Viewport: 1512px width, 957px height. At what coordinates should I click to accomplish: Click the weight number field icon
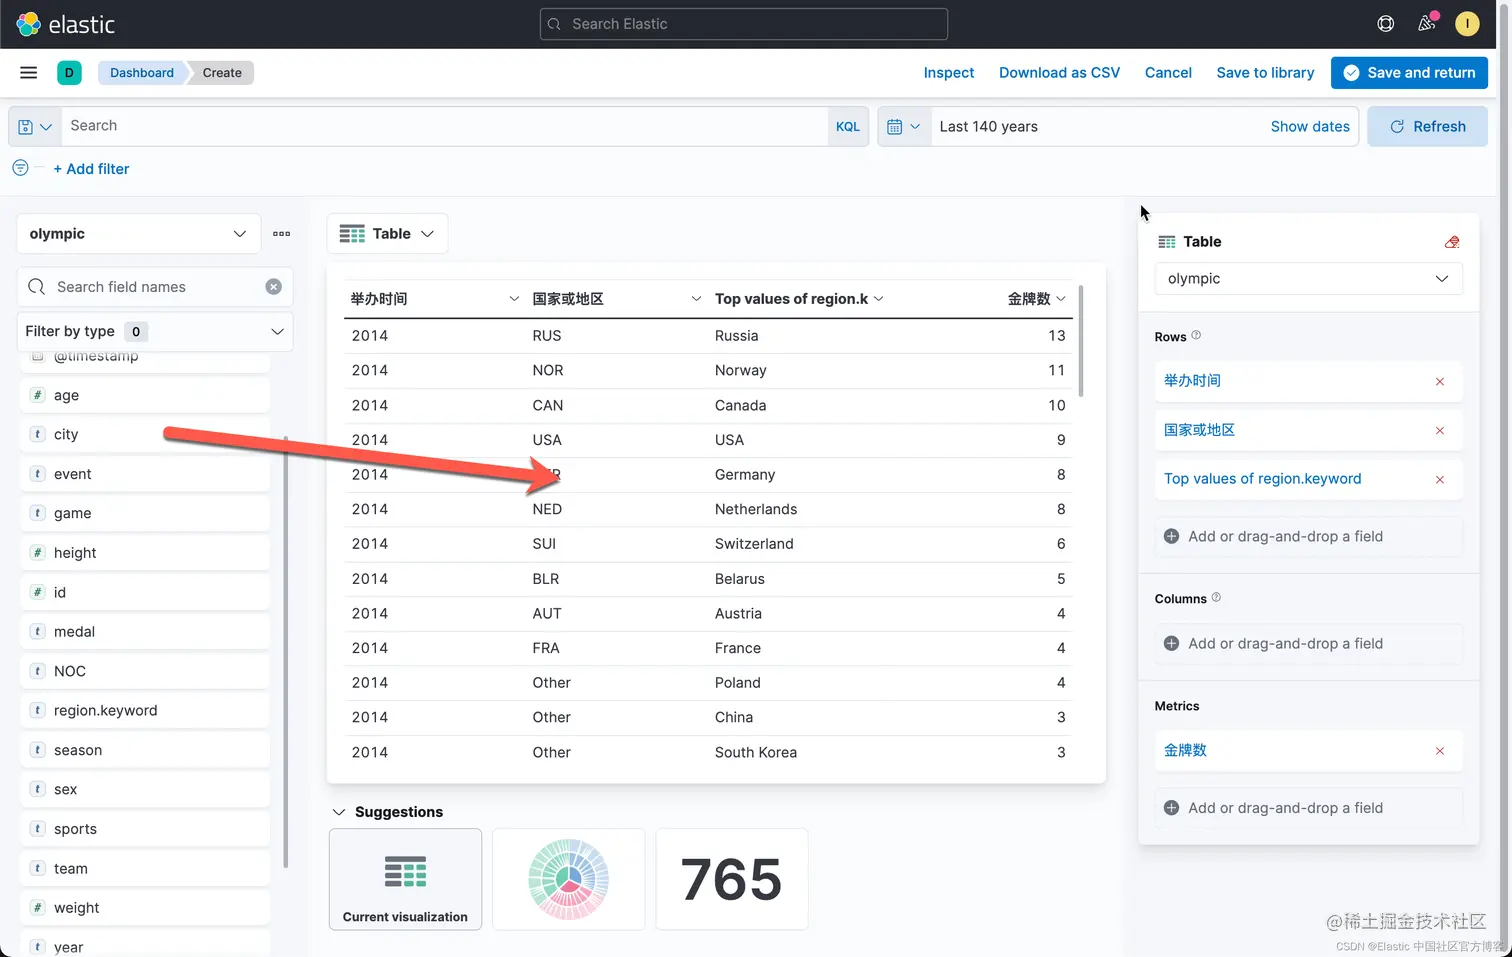tap(37, 908)
